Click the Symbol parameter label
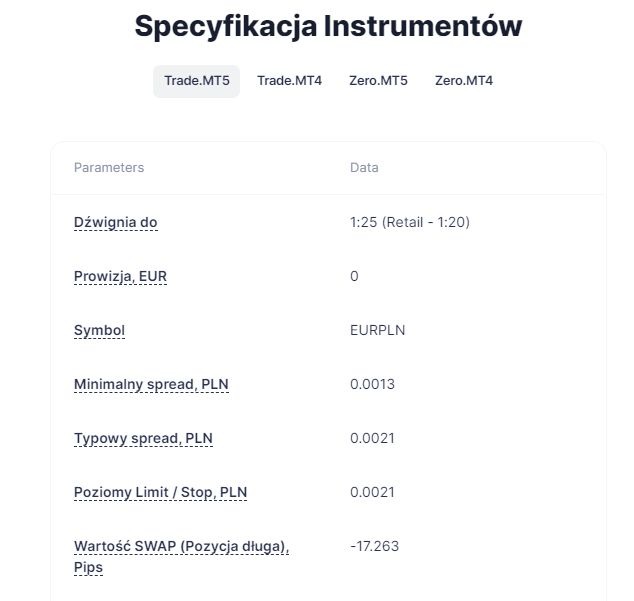The image size is (634, 601). point(99,330)
